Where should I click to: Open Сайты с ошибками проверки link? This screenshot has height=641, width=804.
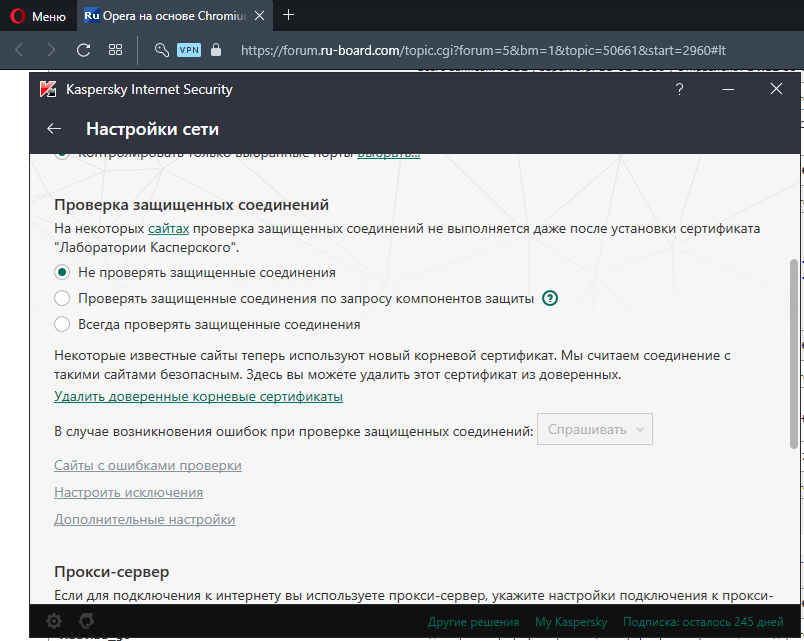click(148, 465)
